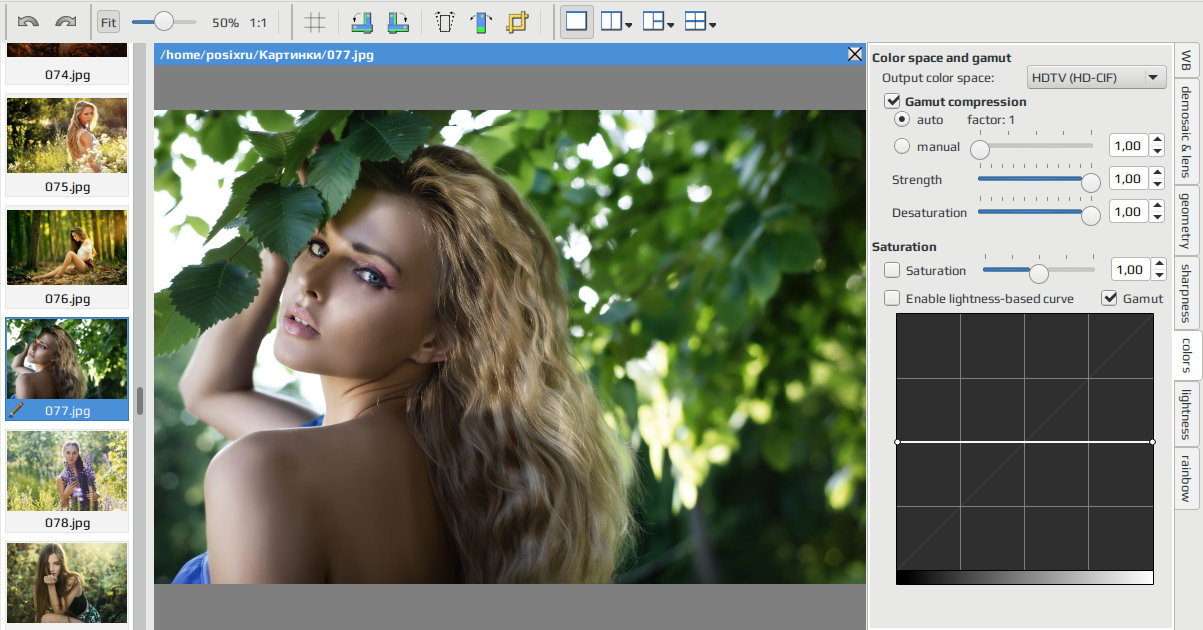Click pencil edit icon on 077.jpg thumbnail
This screenshot has height=630, width=1203.
16,409
